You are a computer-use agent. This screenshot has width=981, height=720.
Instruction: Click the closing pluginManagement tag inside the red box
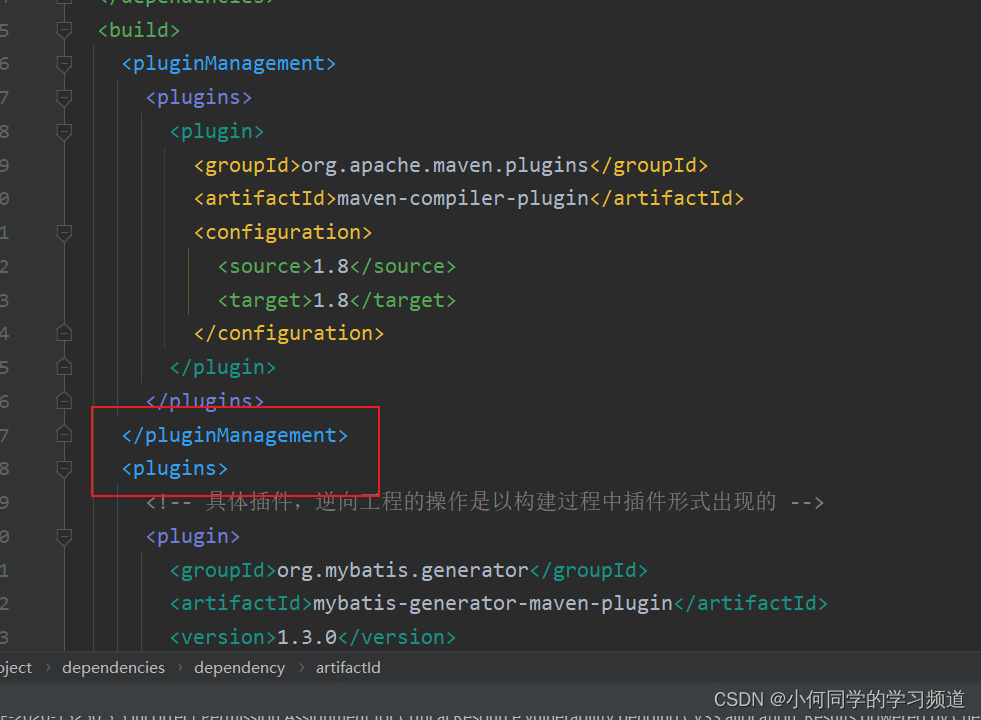[x=234, y=434]
